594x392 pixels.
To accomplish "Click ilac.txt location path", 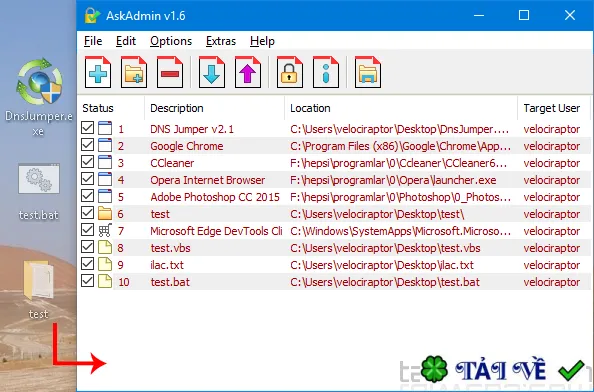I will 382,265.
